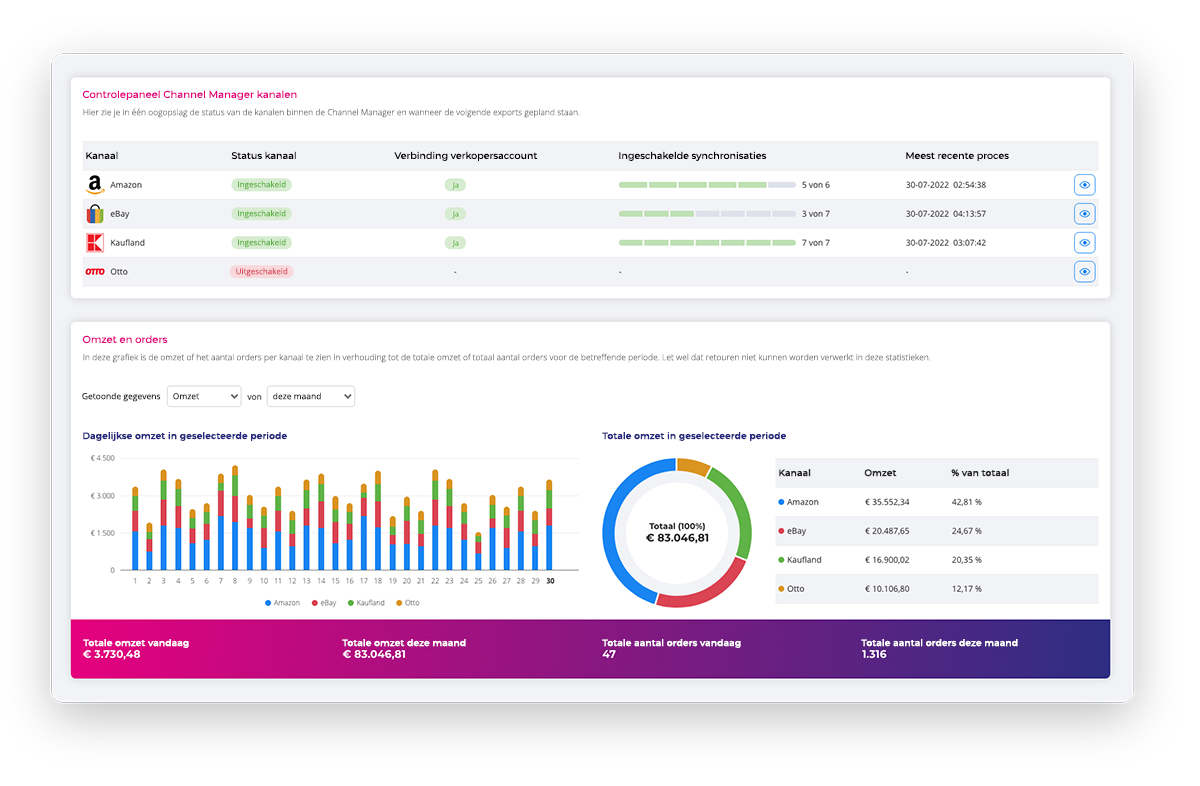Click the revenue value € 10.106,80

[887, 589]
